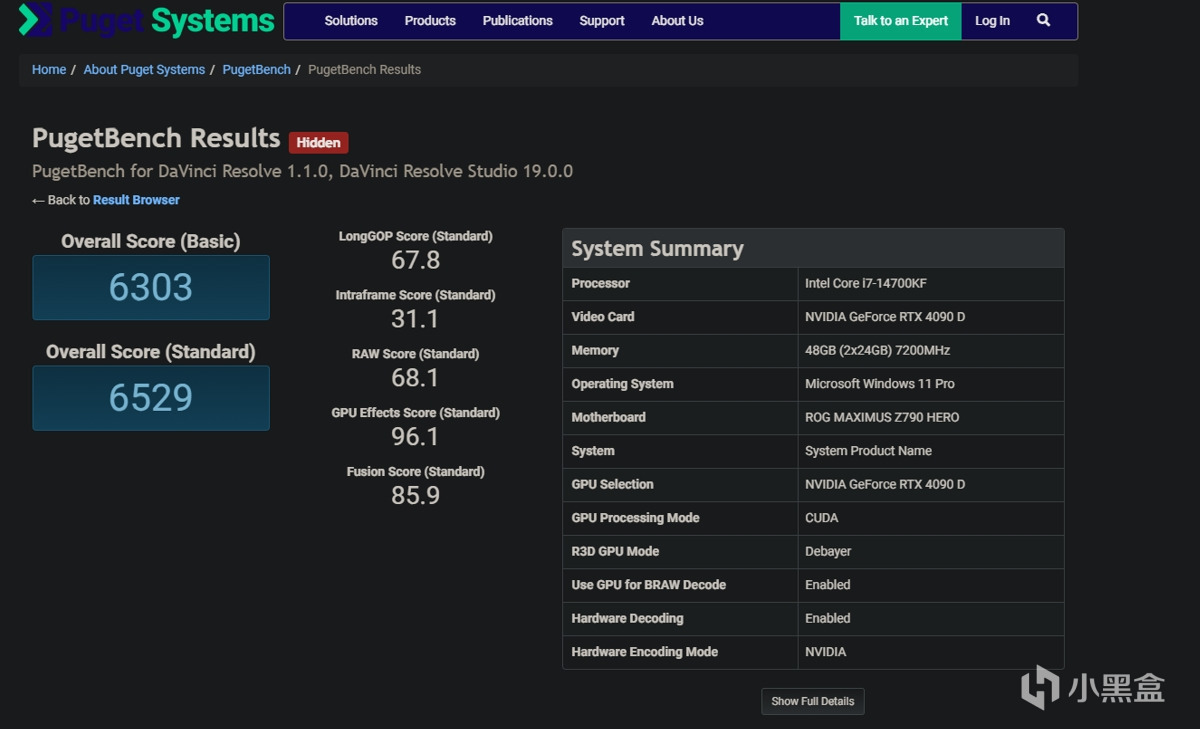Viewport: 1200px width, 729px height.
Task: Click the System Summary header
Action: pos(813,248)
